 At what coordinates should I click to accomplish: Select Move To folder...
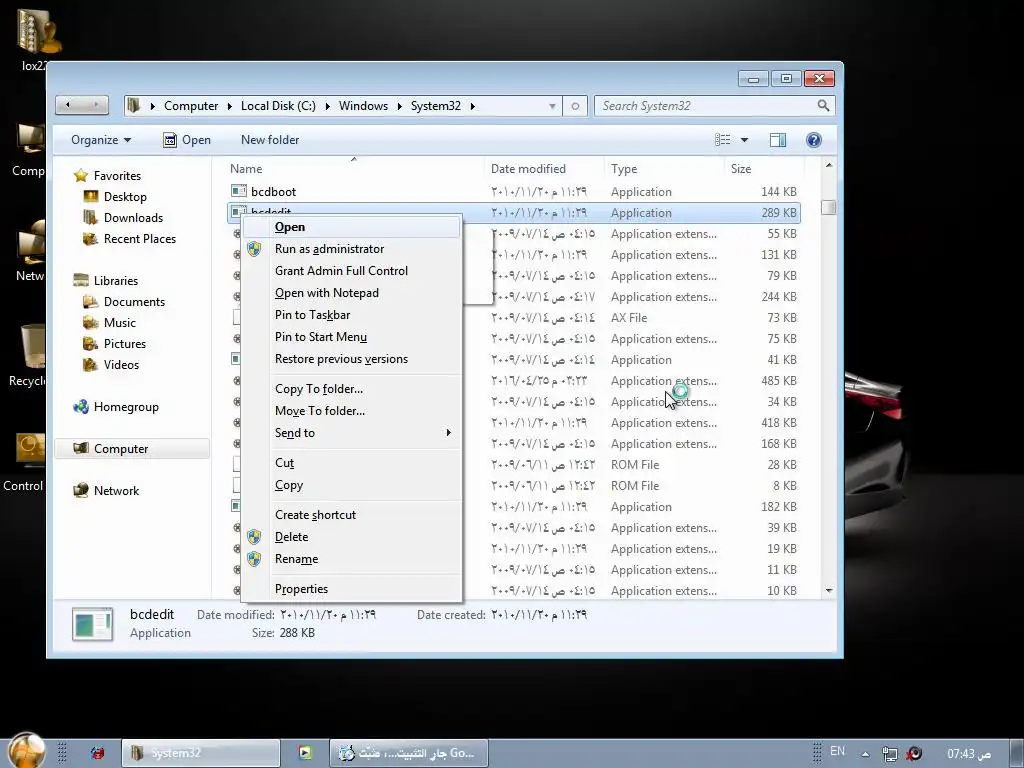pyautogui.click(x=352, y=411)
